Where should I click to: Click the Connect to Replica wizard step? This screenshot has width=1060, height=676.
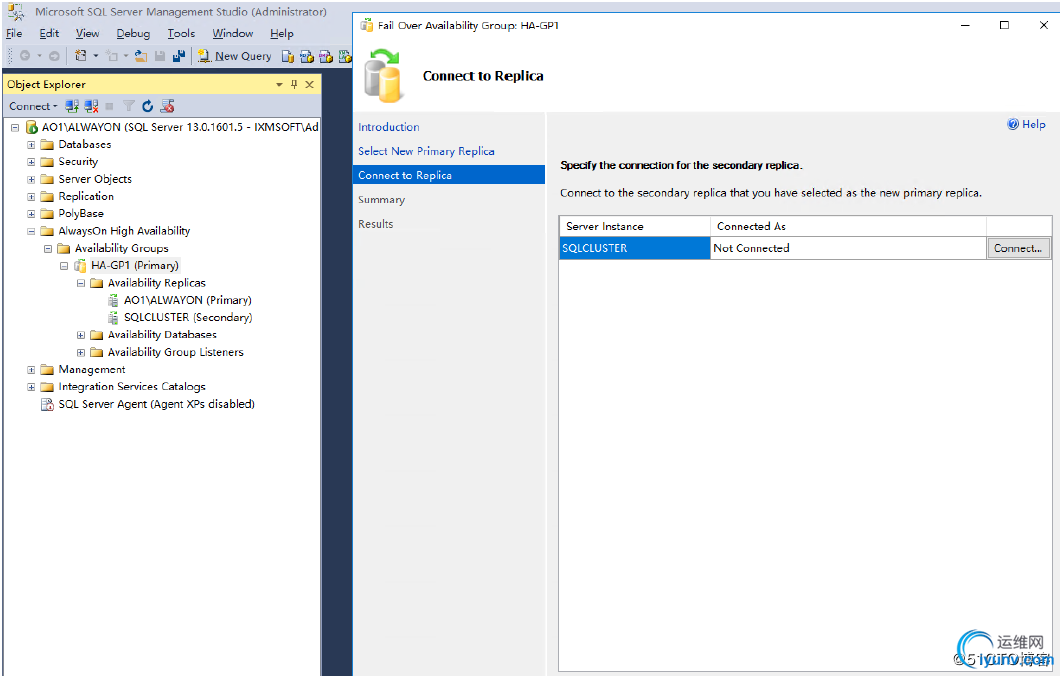pyautogui.click(x=449, y=175)
